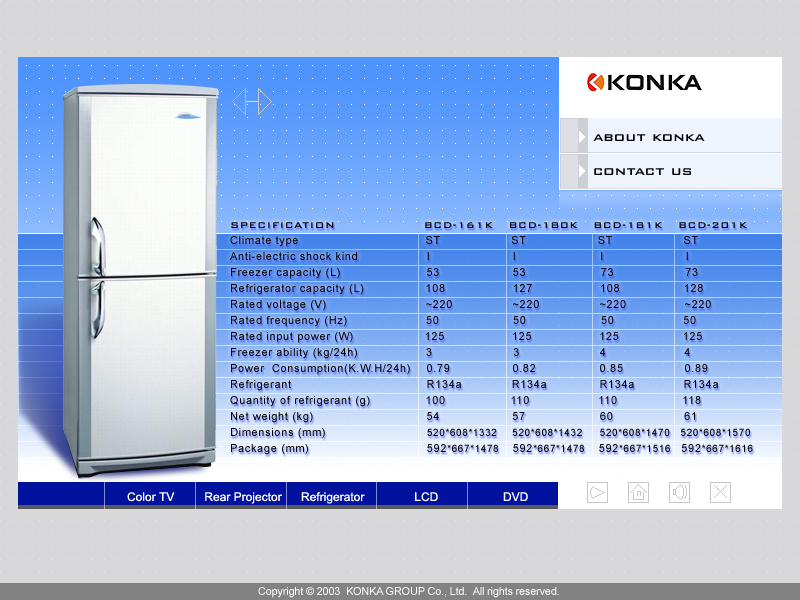
Task: Click the Net weight (kg) label
Action: (x=271, y=416)
